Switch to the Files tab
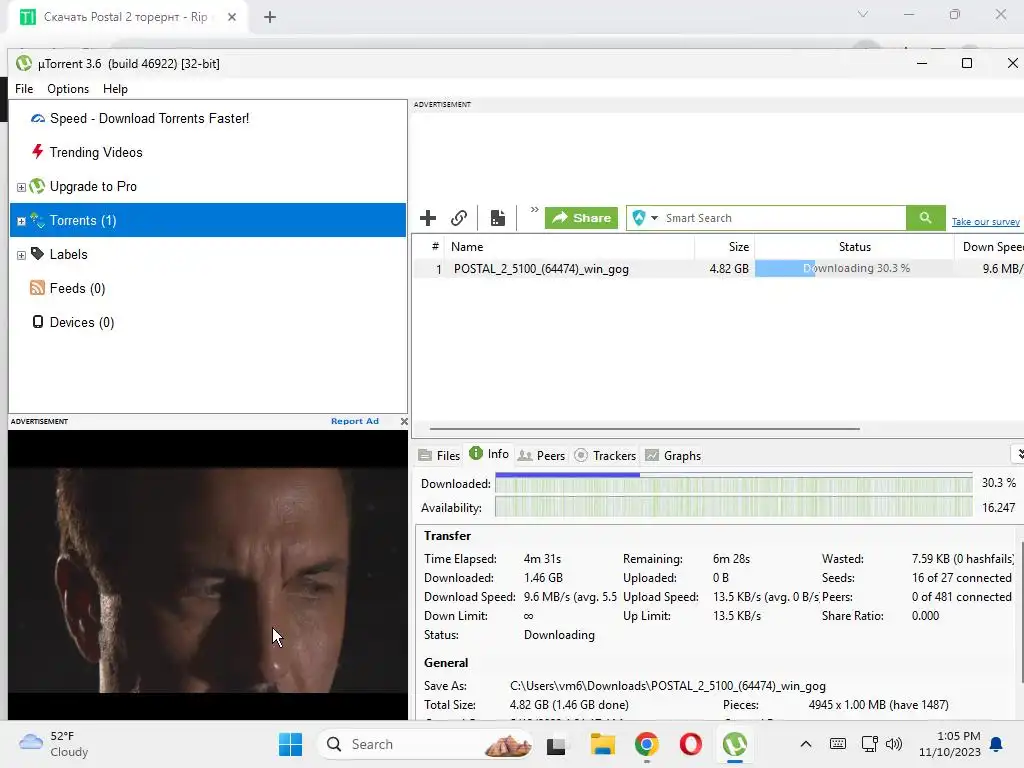 (440, 456)
